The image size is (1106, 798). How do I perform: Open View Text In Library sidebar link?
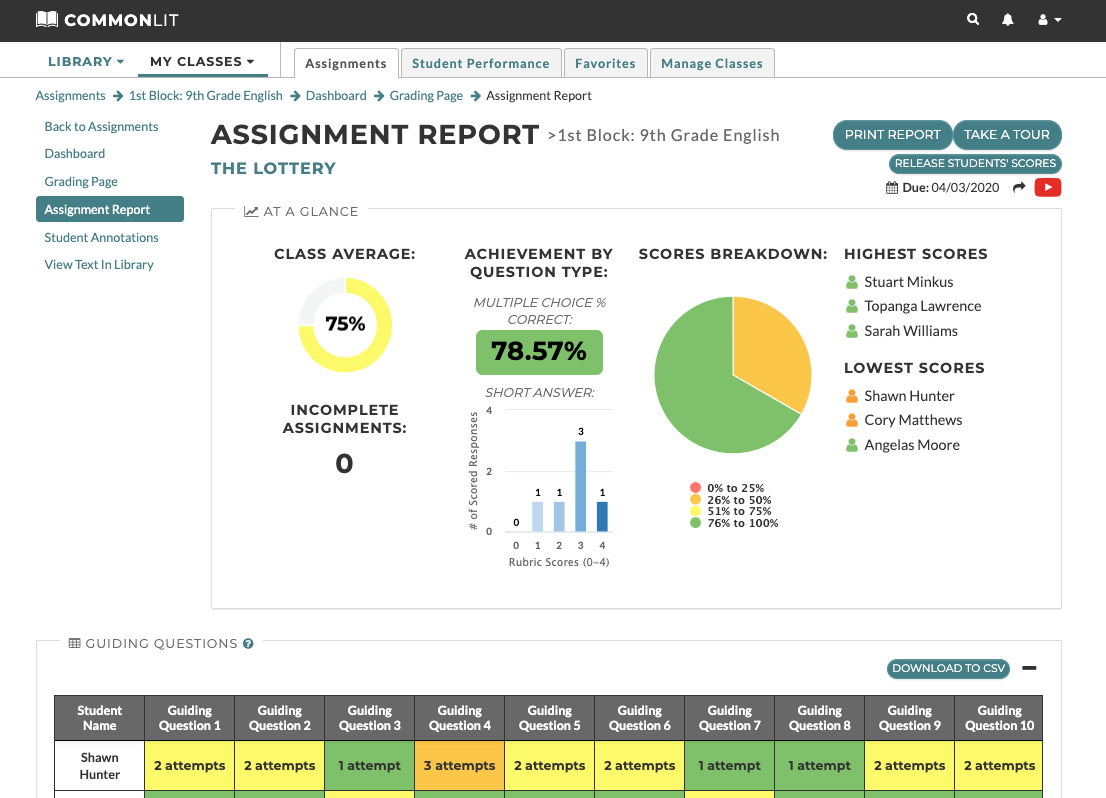tap(99, 265)
